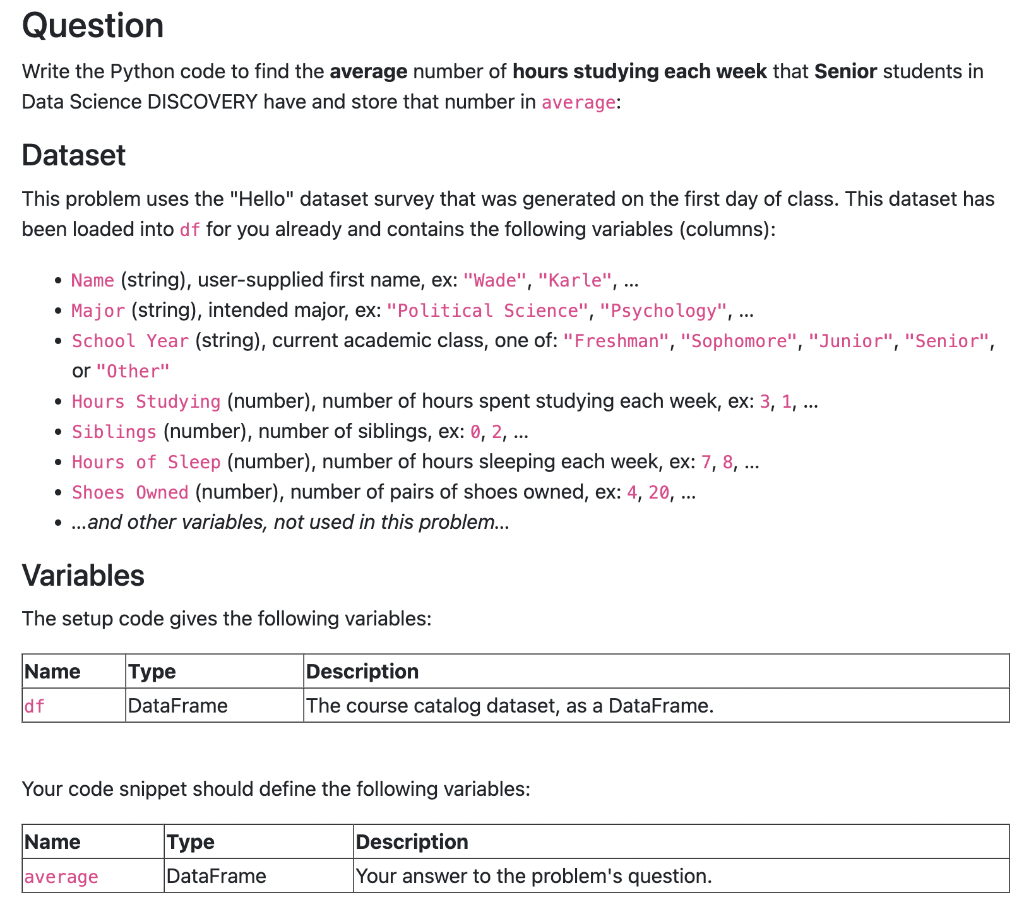This screenshot has width=1024, height=924.
Task: Select the "Name" variable in the bulleted list
Action: pos(92,281)
